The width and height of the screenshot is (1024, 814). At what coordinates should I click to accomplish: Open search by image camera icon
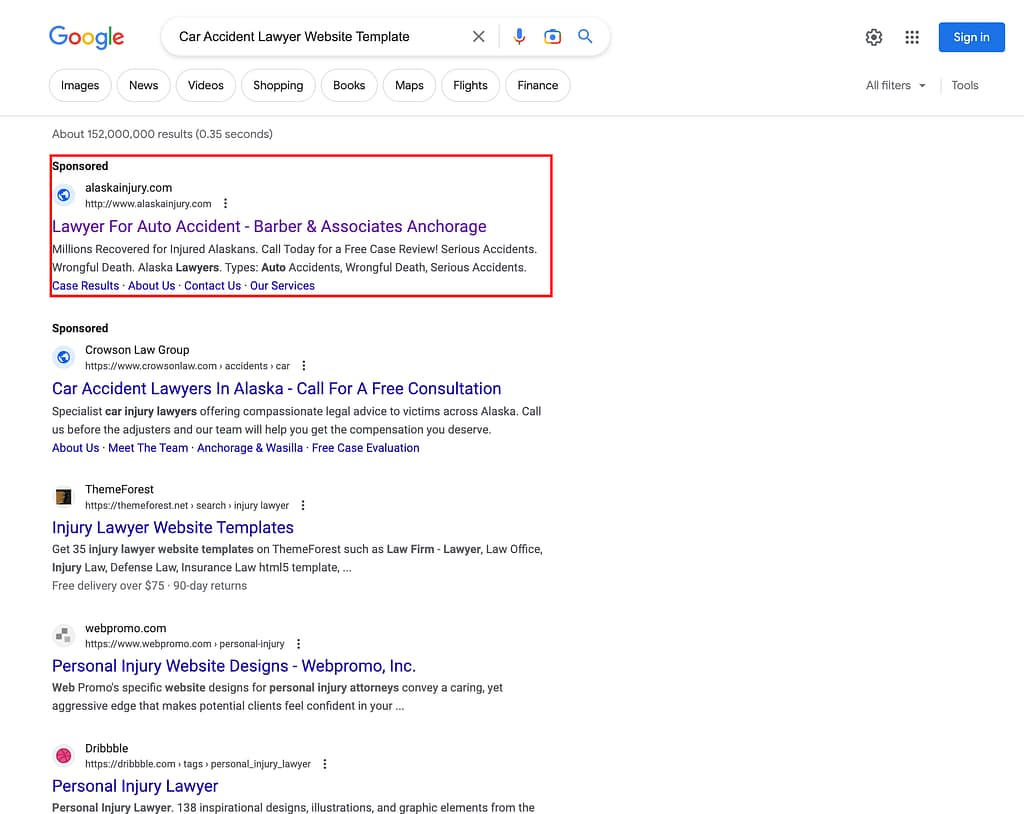pyautogui.click(x=552, y=37)
